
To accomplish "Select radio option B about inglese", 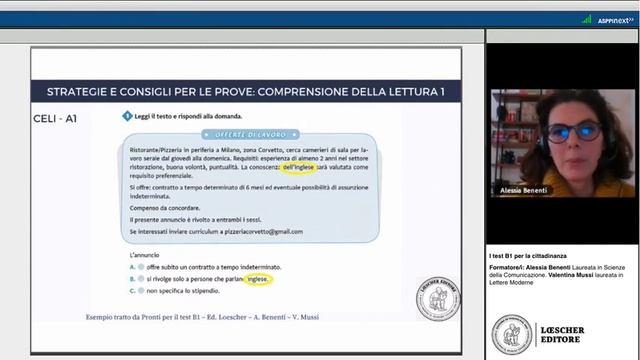I will click(x=141, y=279).
